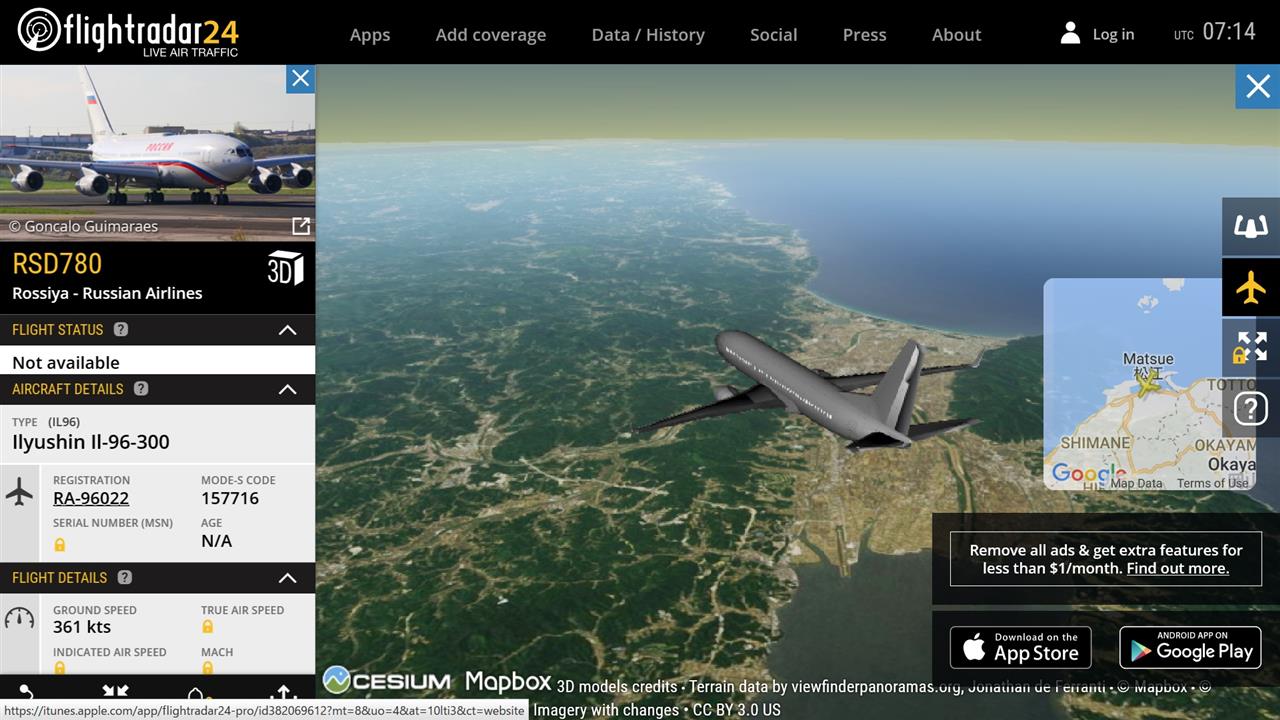This screenshot has width=1280, height=720.
Task: Collapse the Aircraft Details section
Action: pyautogui.click(x=287, y=389)
